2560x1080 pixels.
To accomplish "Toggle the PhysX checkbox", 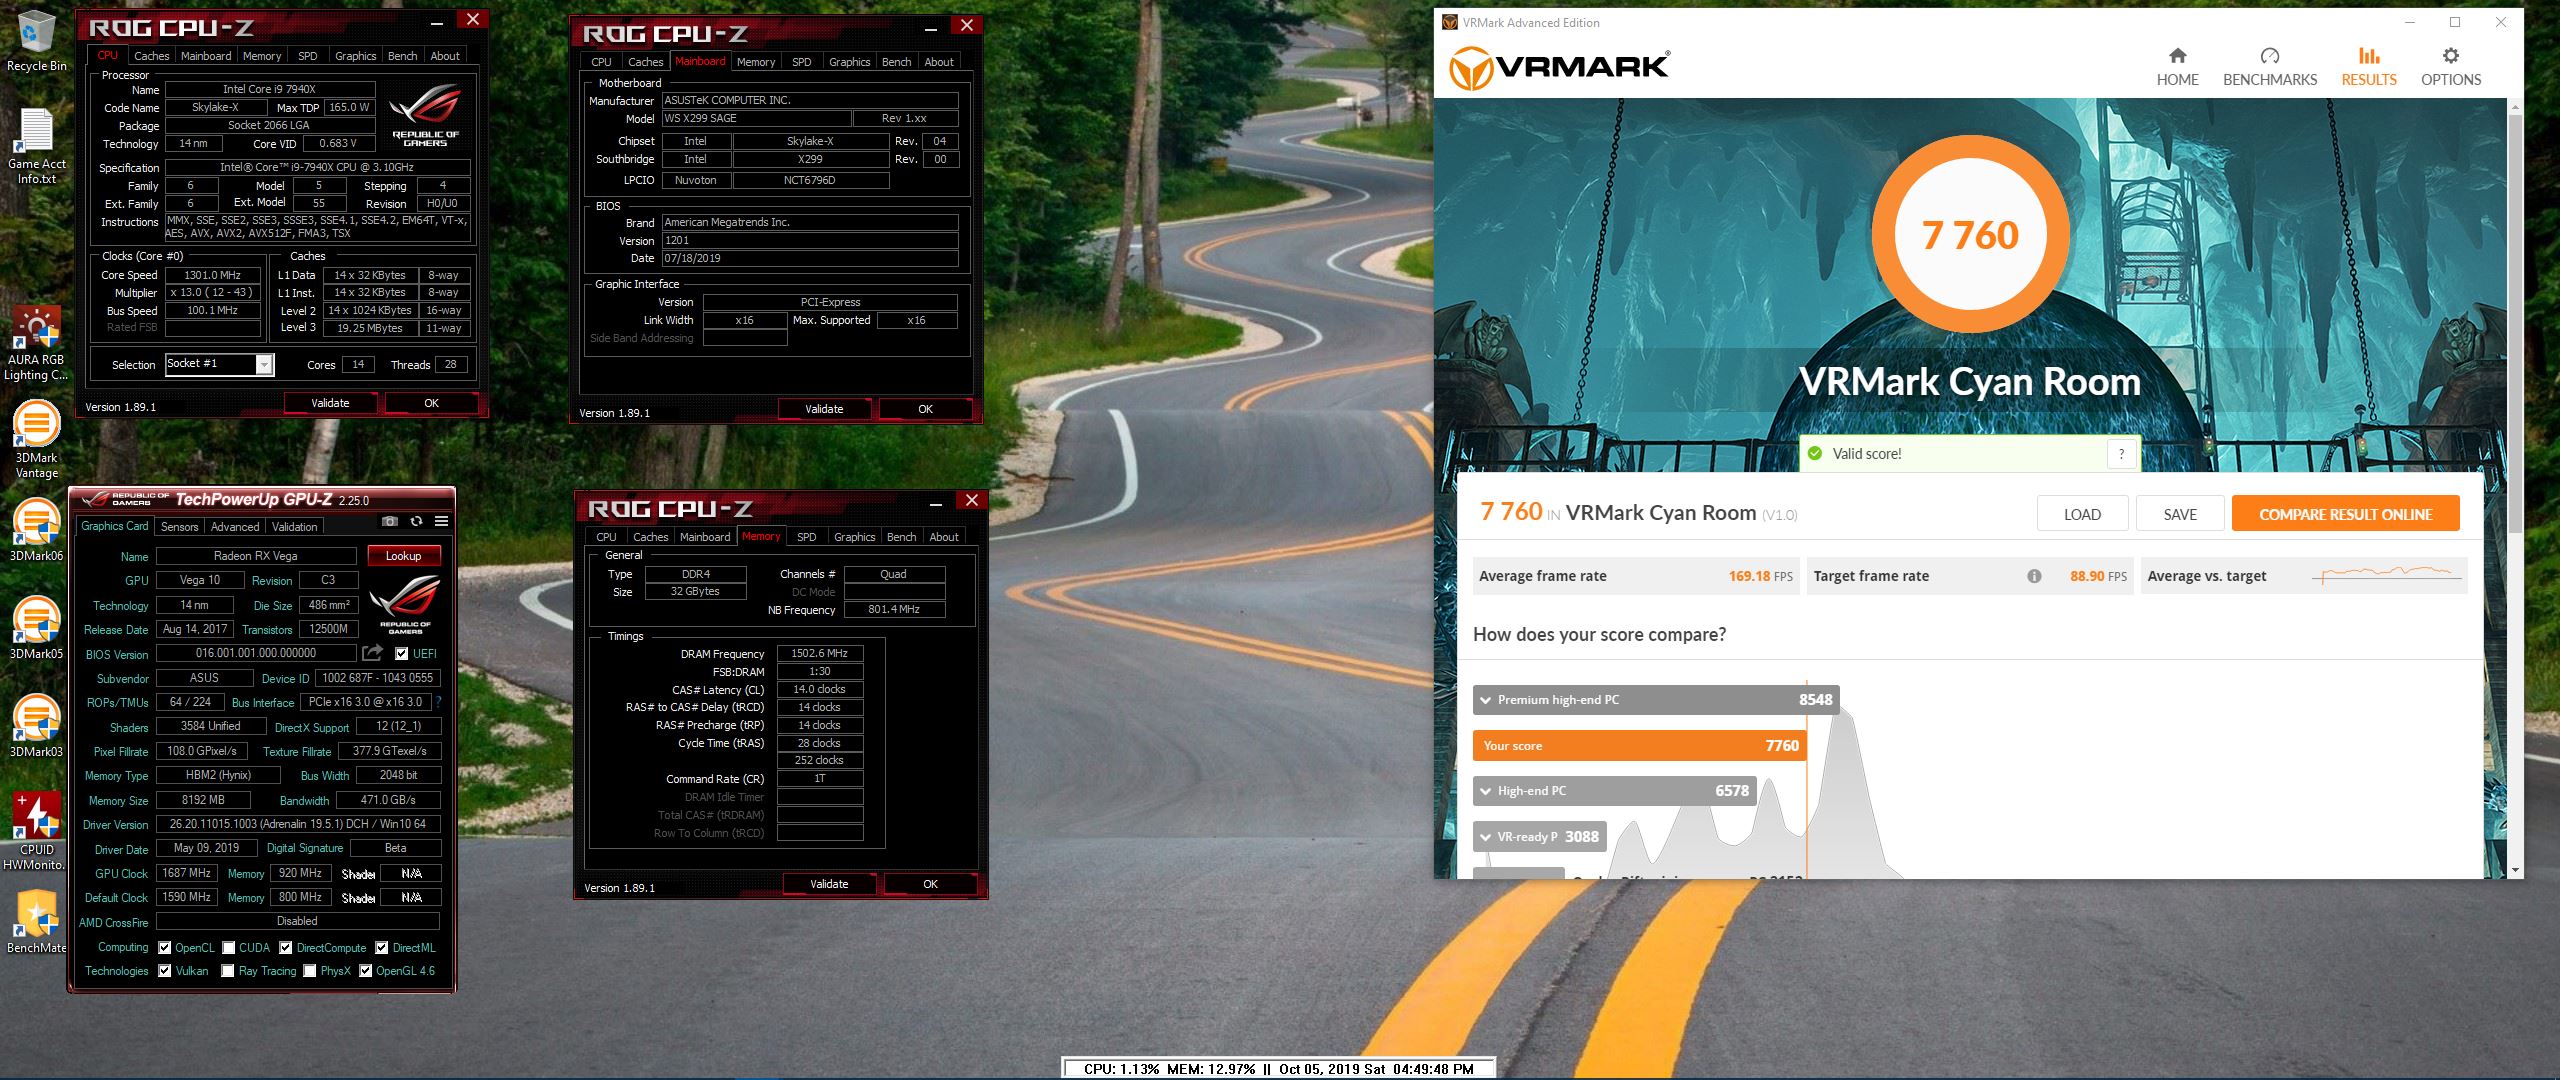I will 310,971.
